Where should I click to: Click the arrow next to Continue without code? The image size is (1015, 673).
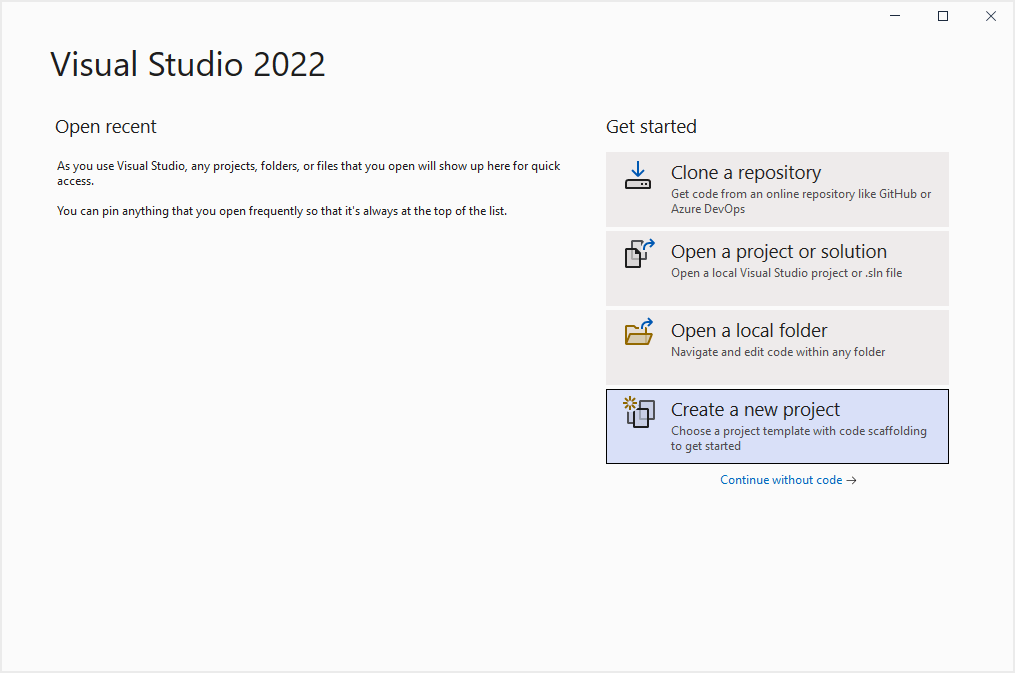pos(851,480)
